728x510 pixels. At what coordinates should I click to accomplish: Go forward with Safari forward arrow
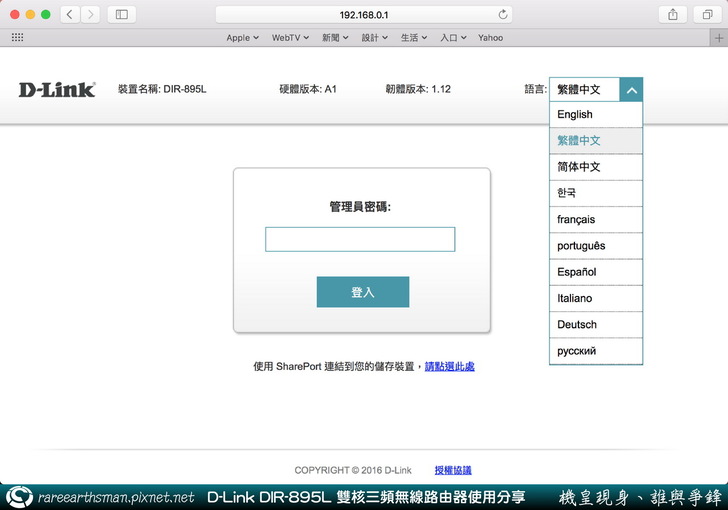click(91, 14)
